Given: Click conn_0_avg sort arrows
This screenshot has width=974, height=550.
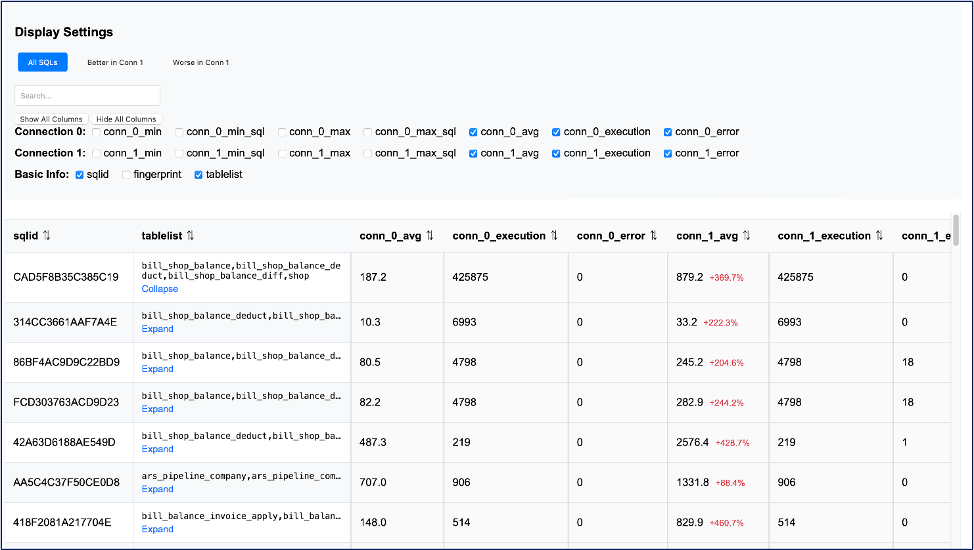Looking at the screenshot, I should (x=430, y=236).
